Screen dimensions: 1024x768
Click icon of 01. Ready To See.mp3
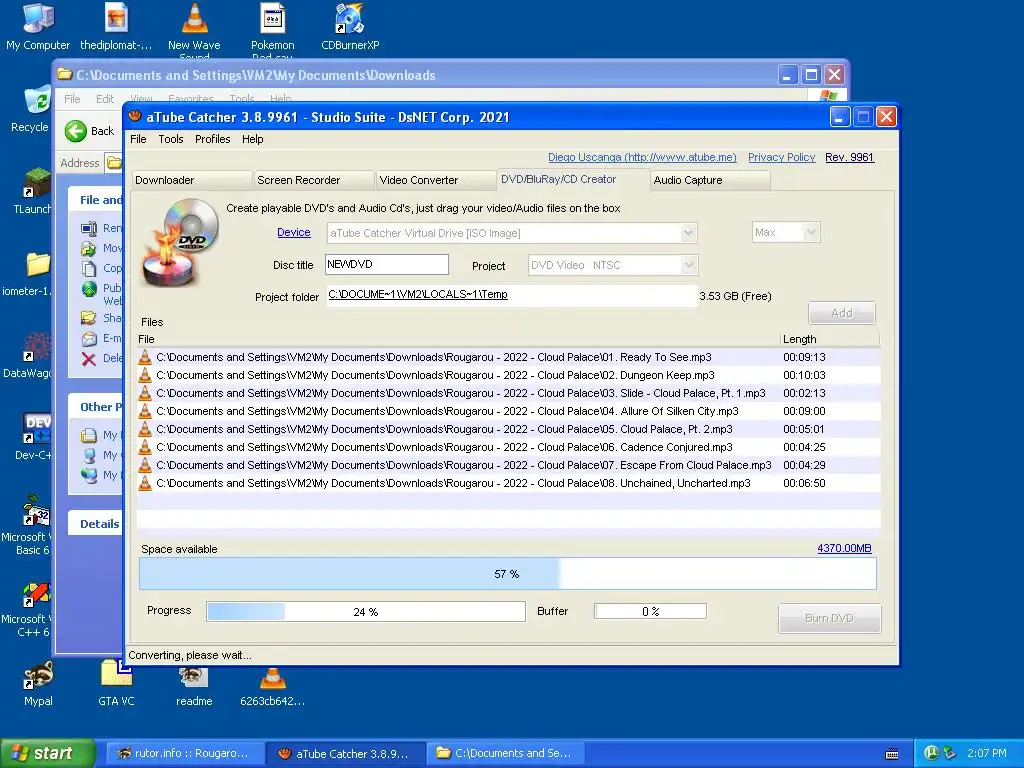tap(145, 357)
